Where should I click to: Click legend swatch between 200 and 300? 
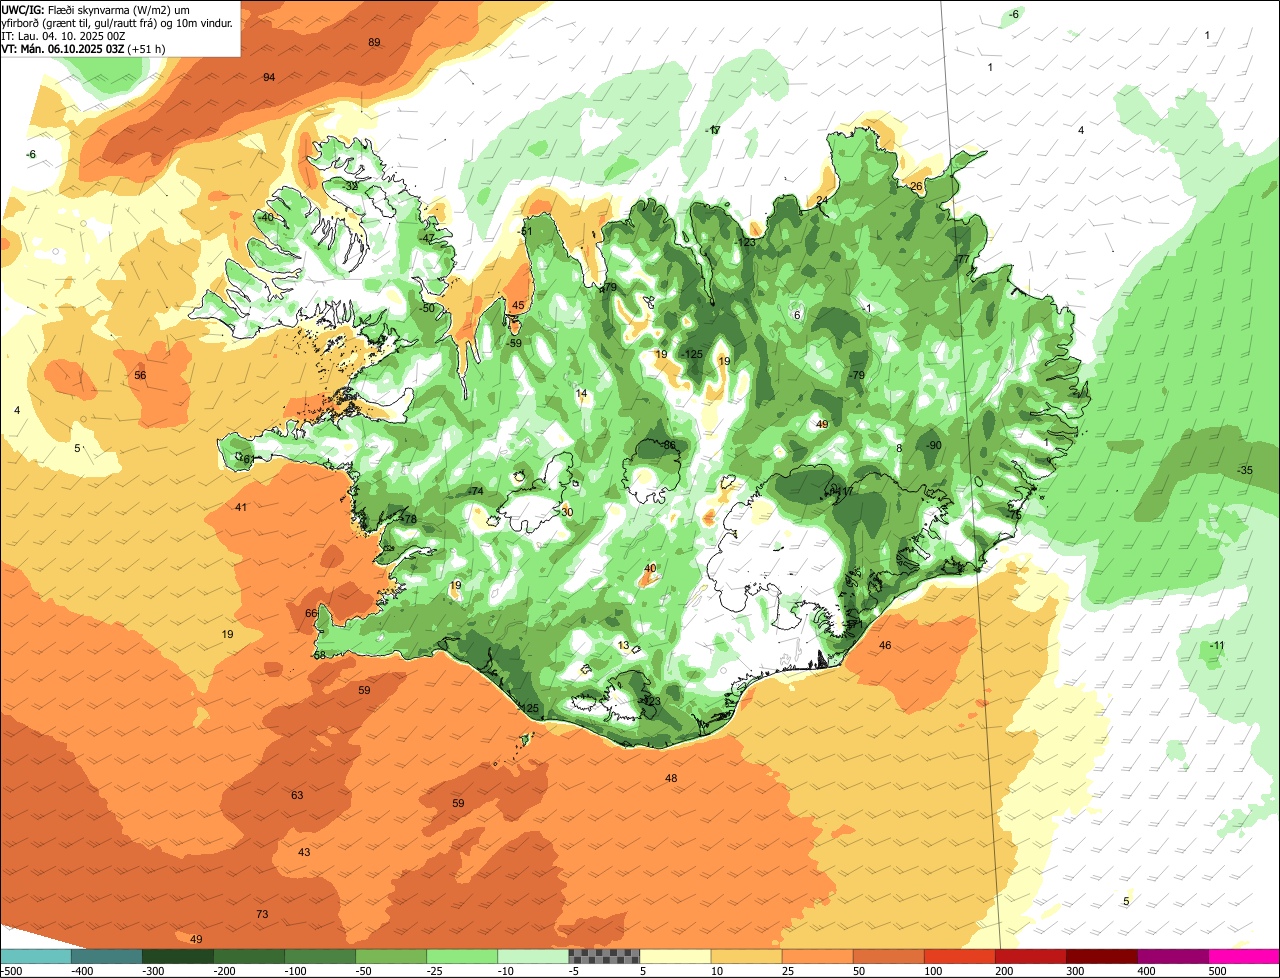point(1029,956)
